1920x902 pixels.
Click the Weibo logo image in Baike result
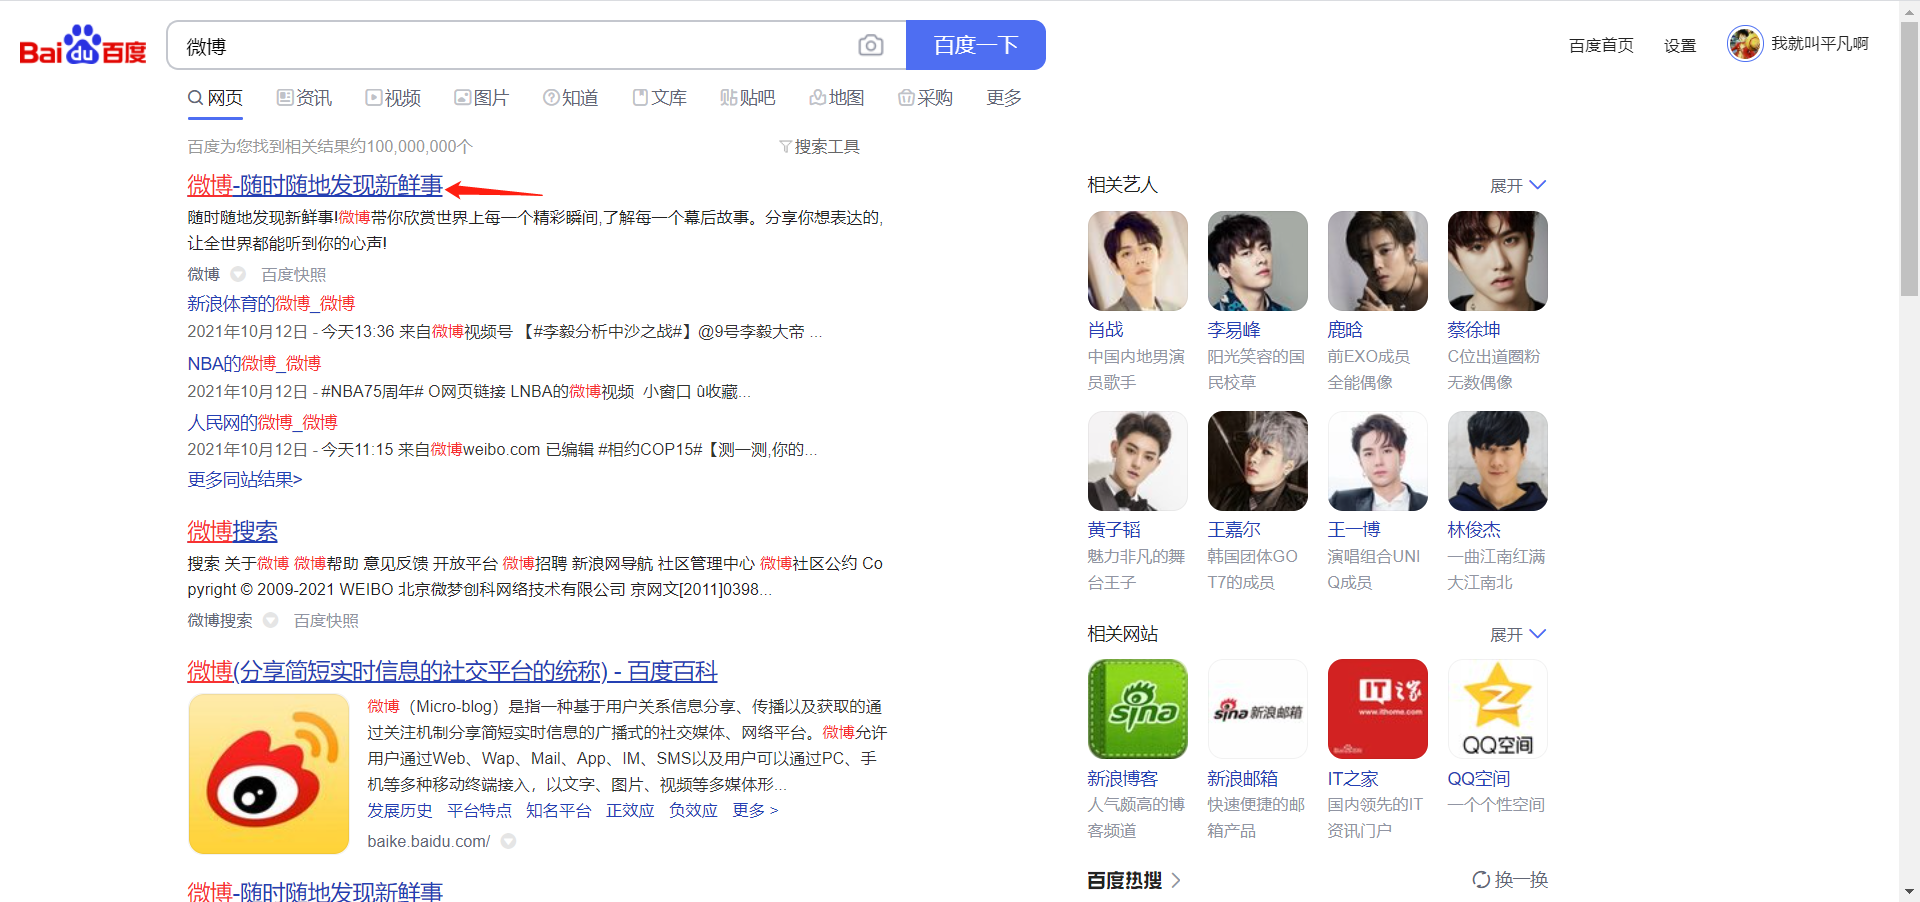(269, 774)
